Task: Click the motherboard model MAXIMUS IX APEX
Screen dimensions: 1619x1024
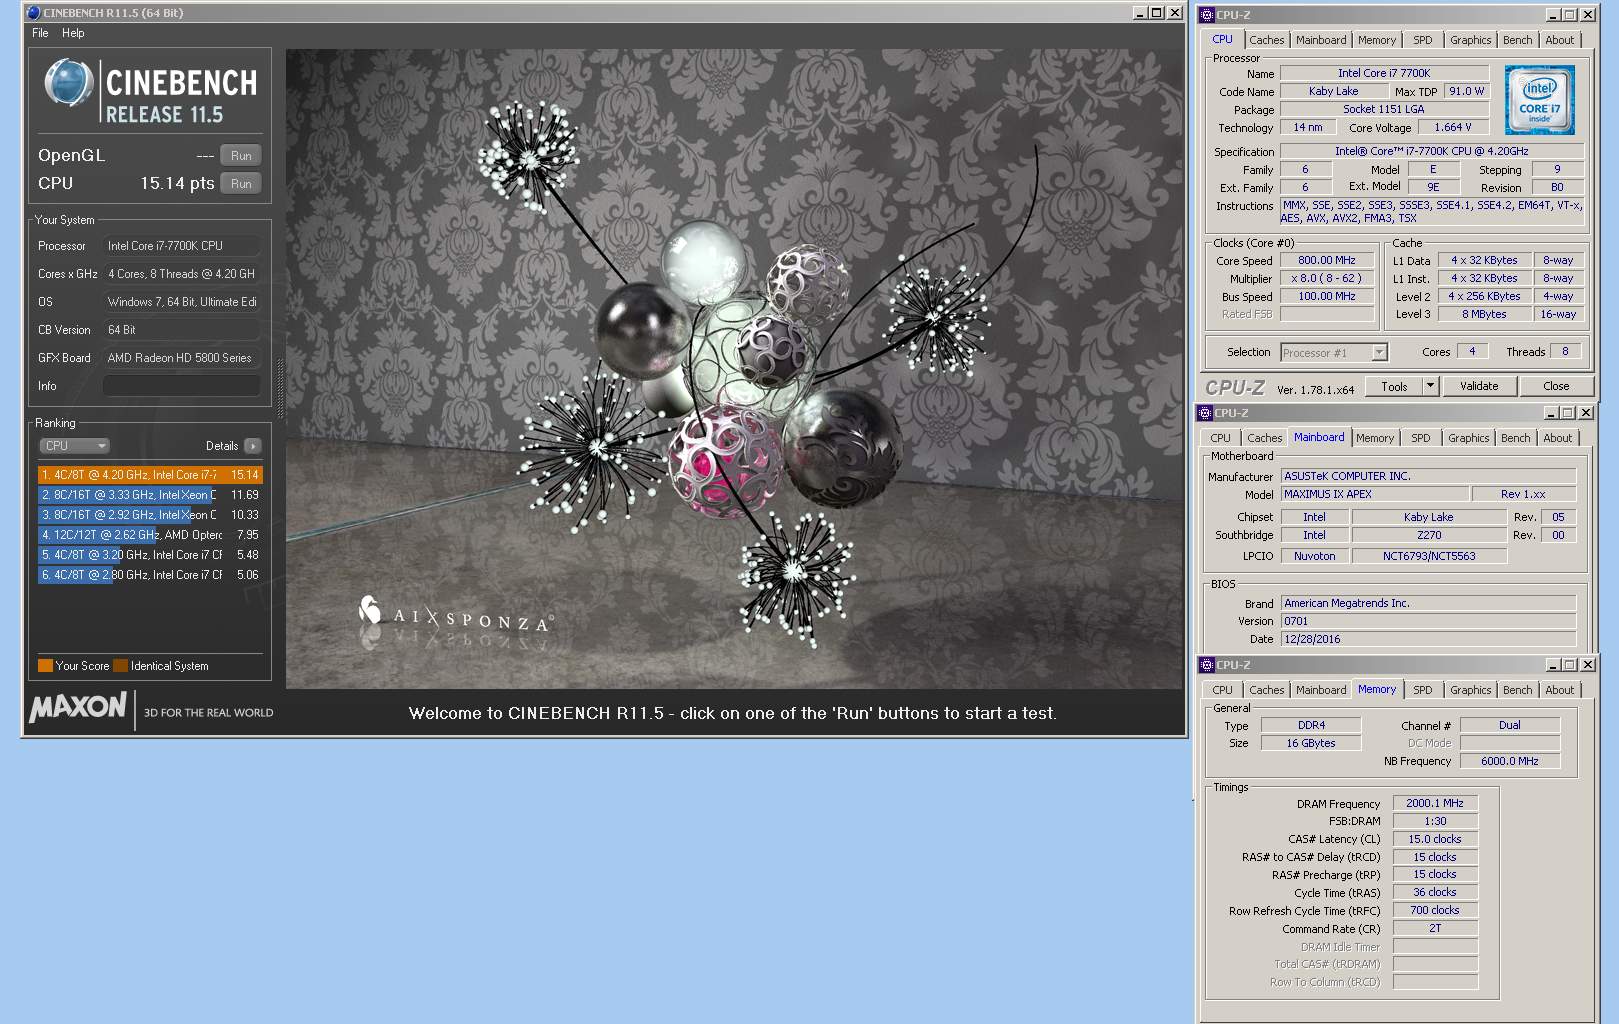Action: (x=1375, y=494)
